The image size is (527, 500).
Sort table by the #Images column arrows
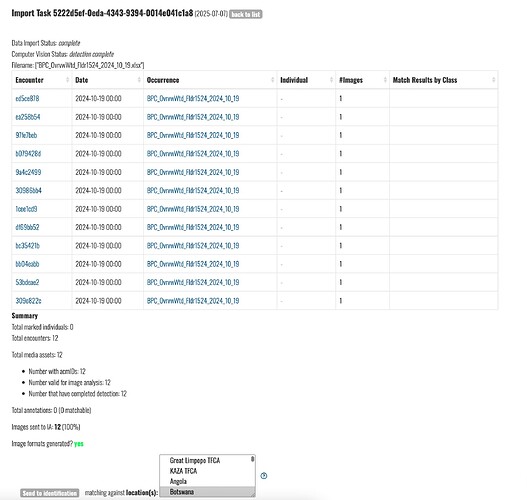pyautogui.click(x=385, y=80)
